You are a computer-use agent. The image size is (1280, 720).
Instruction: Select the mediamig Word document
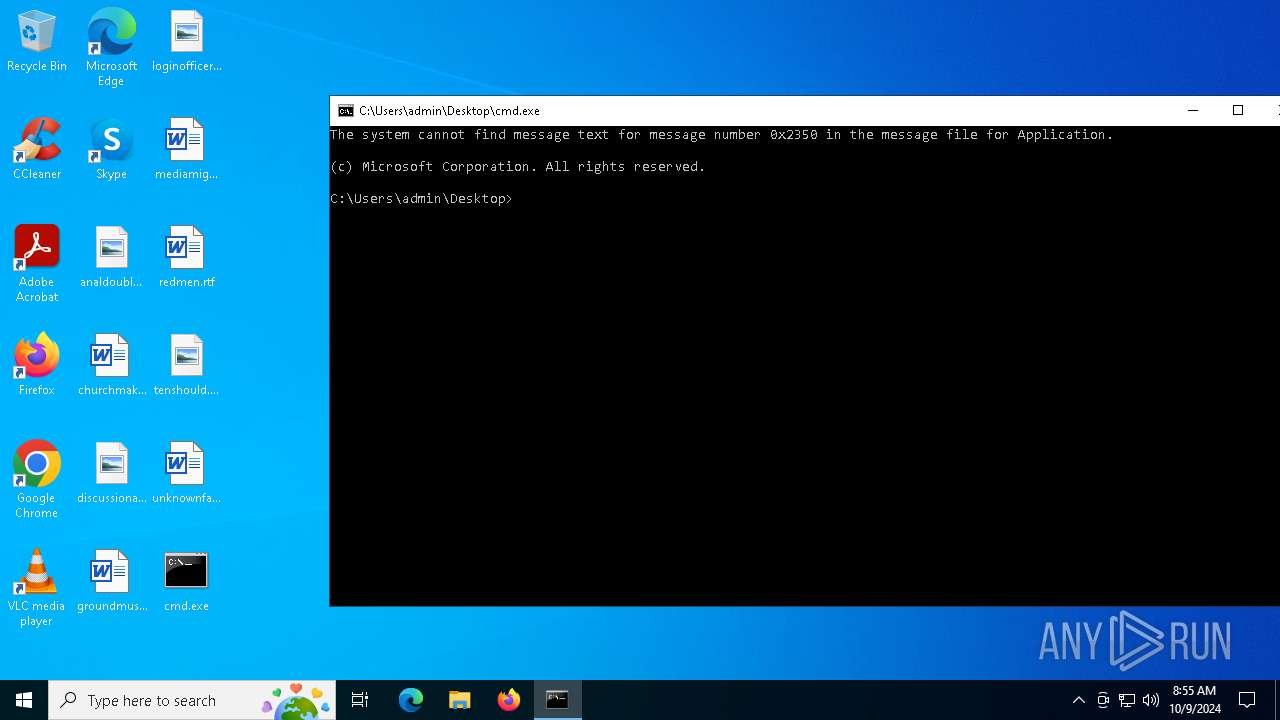point(187,150)
